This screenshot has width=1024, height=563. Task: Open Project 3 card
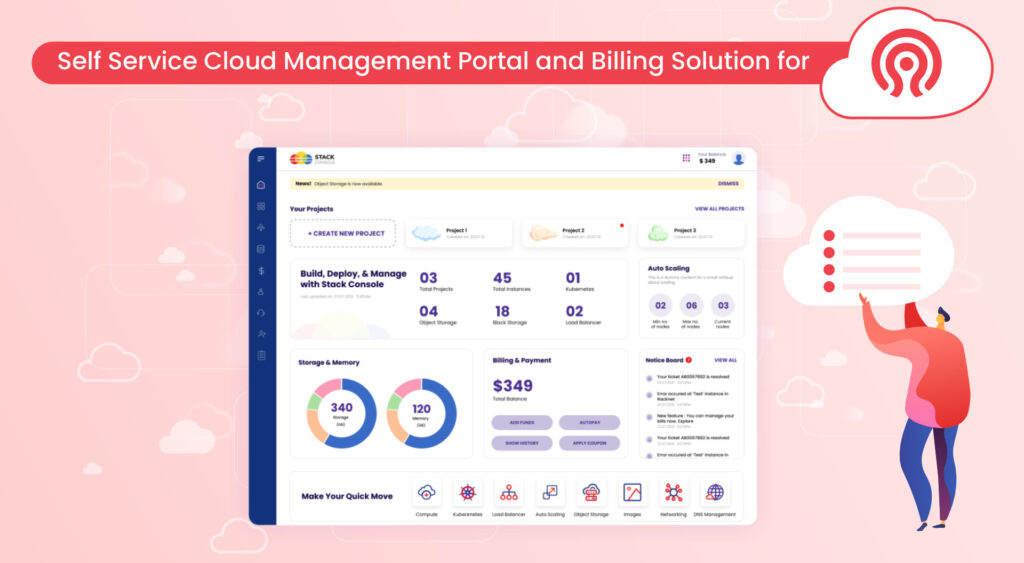tap(692, 233)
